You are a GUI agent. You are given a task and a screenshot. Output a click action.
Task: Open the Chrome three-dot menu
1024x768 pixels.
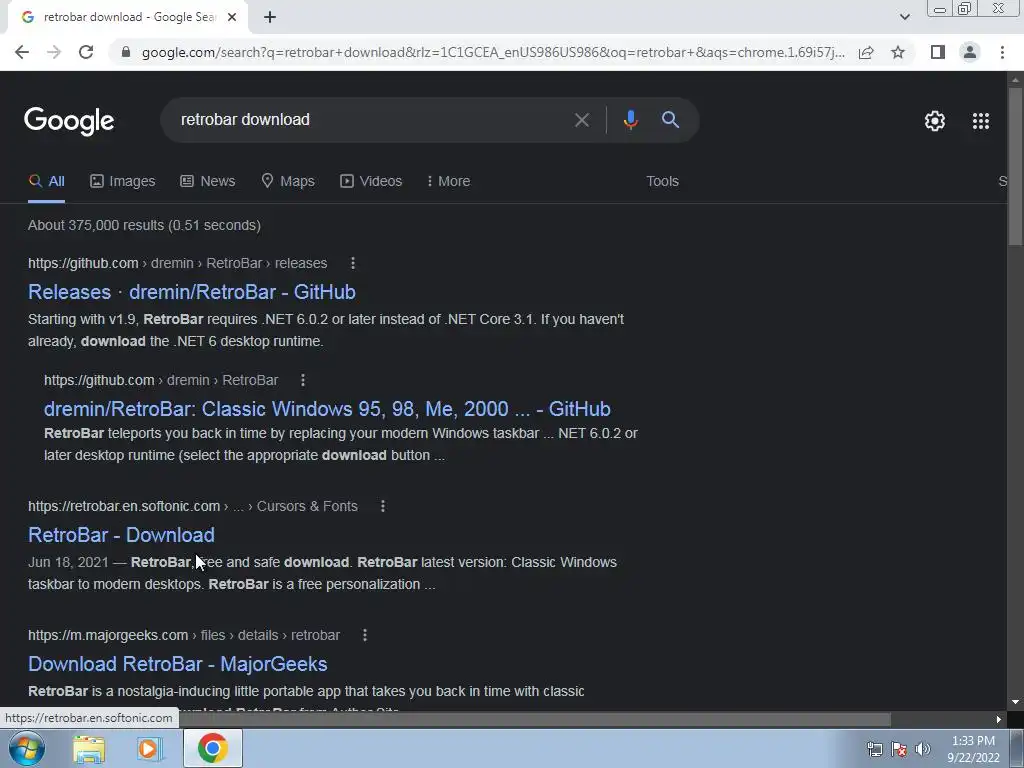[1002, 52]
